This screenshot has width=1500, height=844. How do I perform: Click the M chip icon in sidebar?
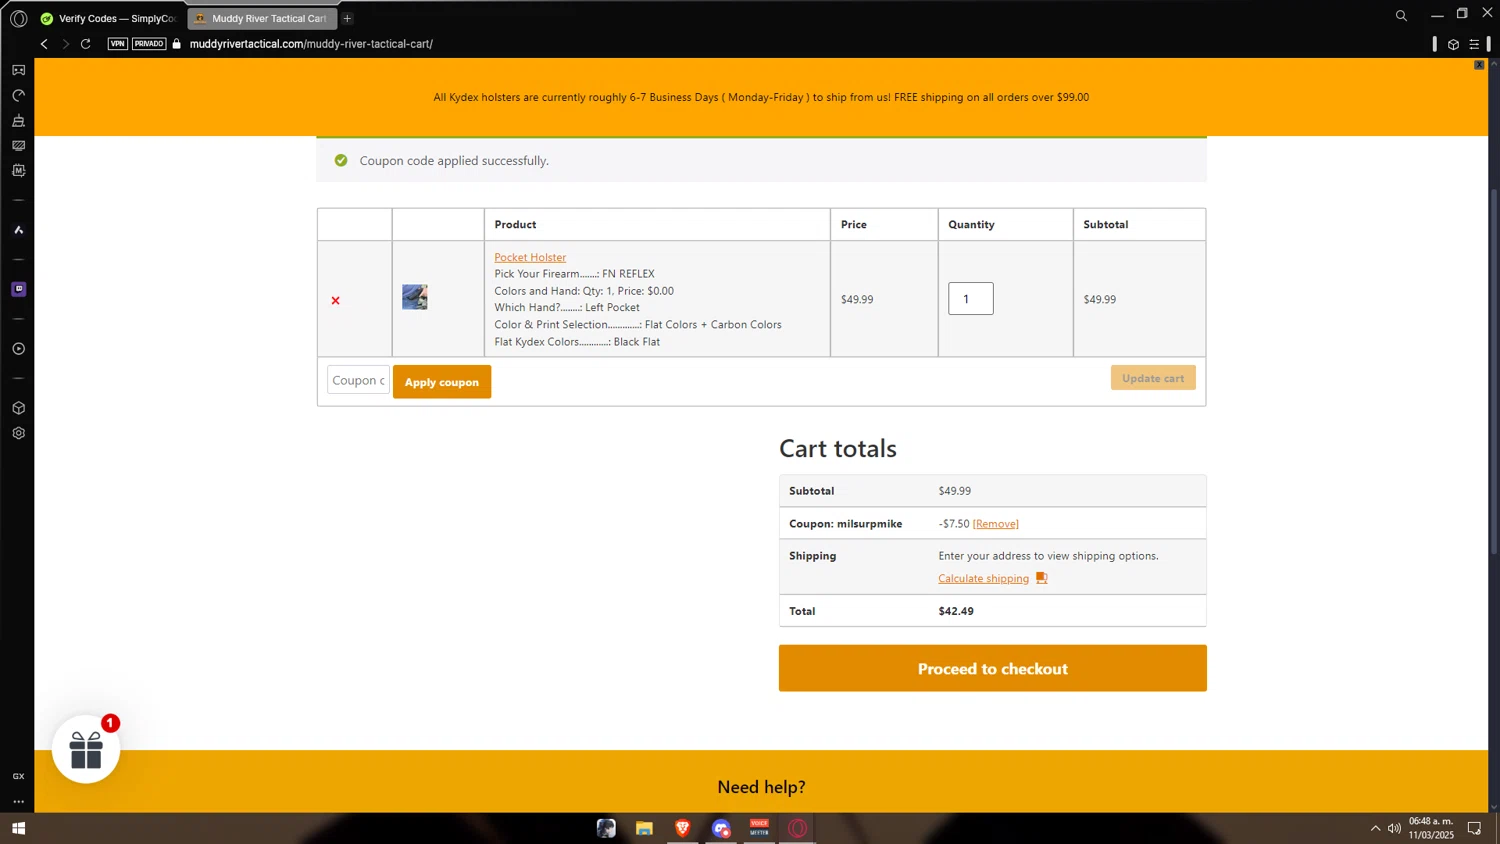click(18, 171)
